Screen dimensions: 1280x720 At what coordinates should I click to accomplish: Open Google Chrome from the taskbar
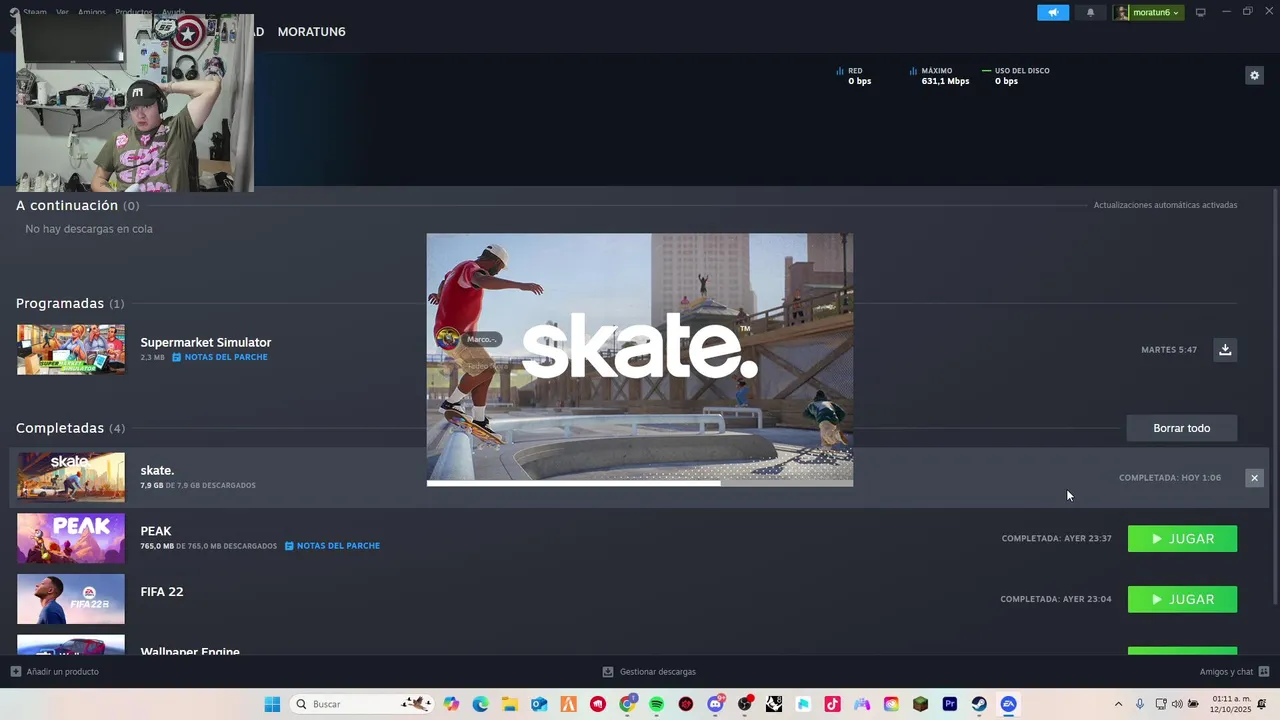(627, 704)
